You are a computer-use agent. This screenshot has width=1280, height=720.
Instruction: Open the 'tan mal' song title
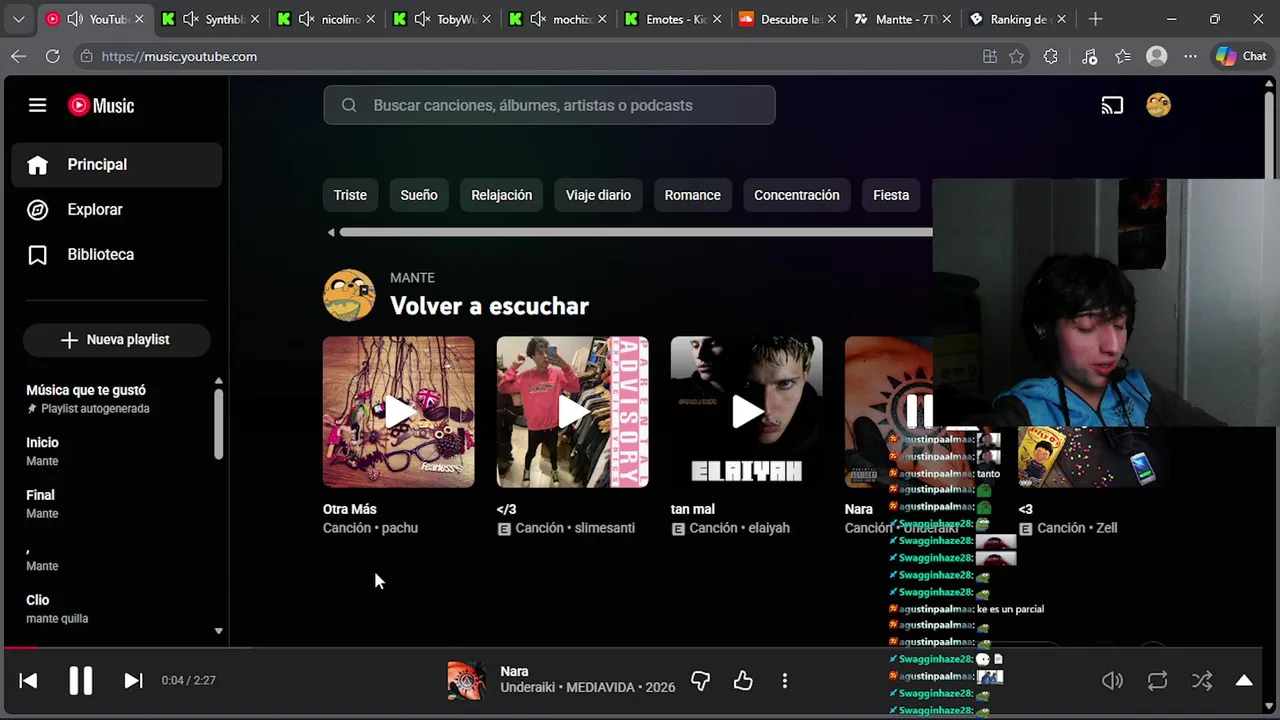point(693,509)
